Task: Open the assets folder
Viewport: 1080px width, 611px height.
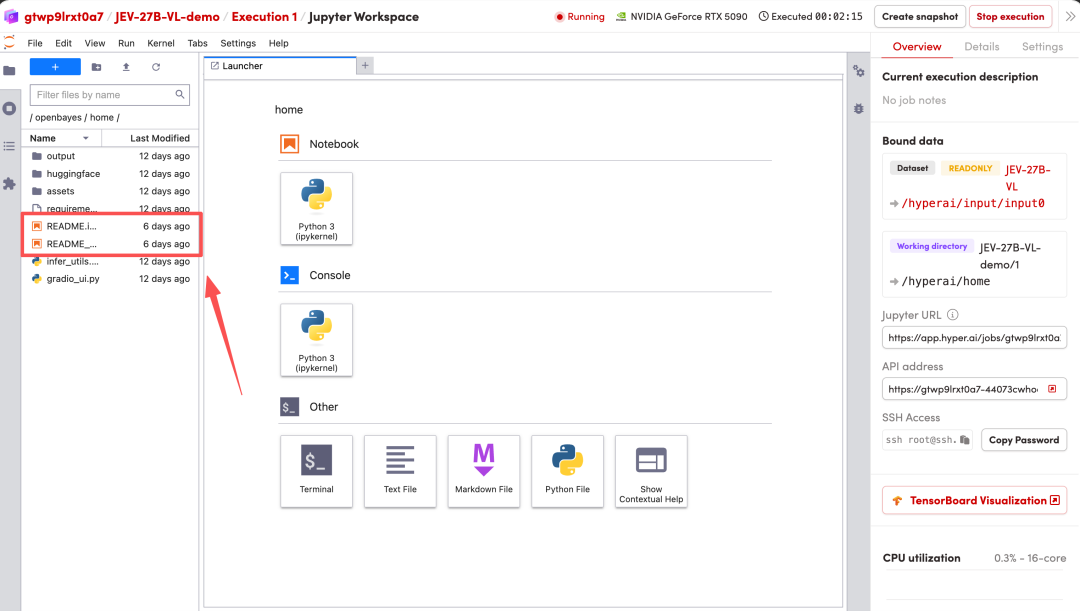Action: 110,191
